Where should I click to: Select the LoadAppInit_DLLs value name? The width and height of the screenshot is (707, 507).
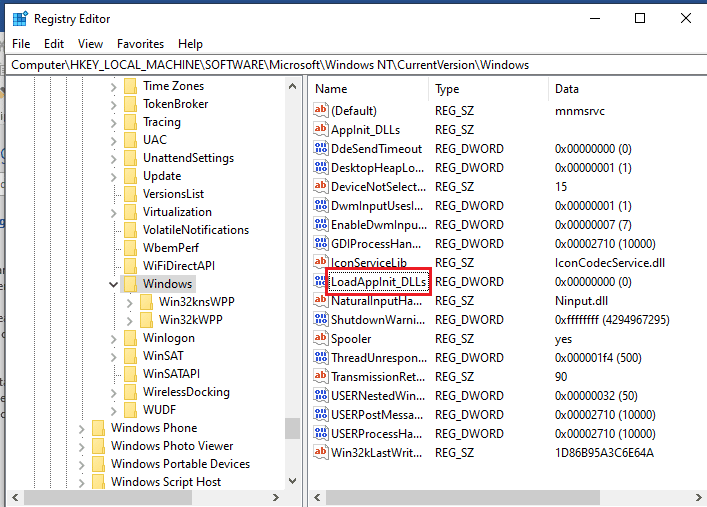(x=378, y=282)
